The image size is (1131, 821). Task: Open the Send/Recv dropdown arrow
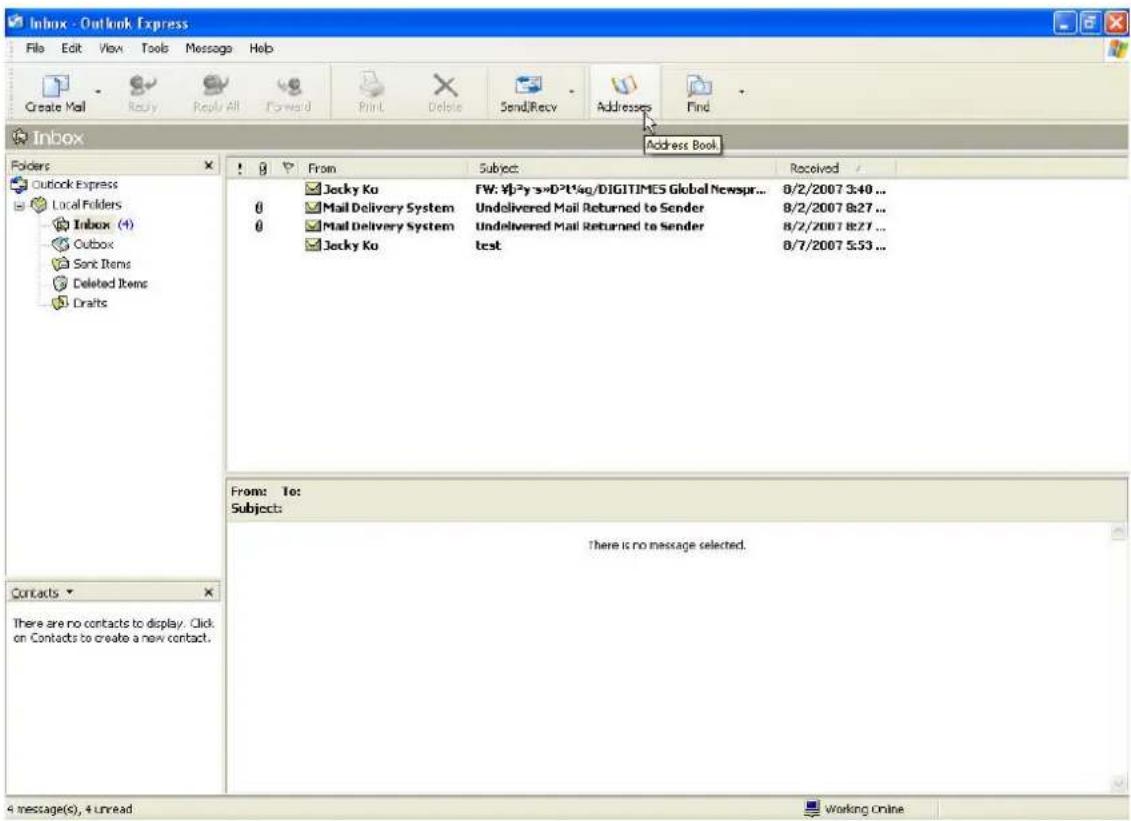click(571, 92)
